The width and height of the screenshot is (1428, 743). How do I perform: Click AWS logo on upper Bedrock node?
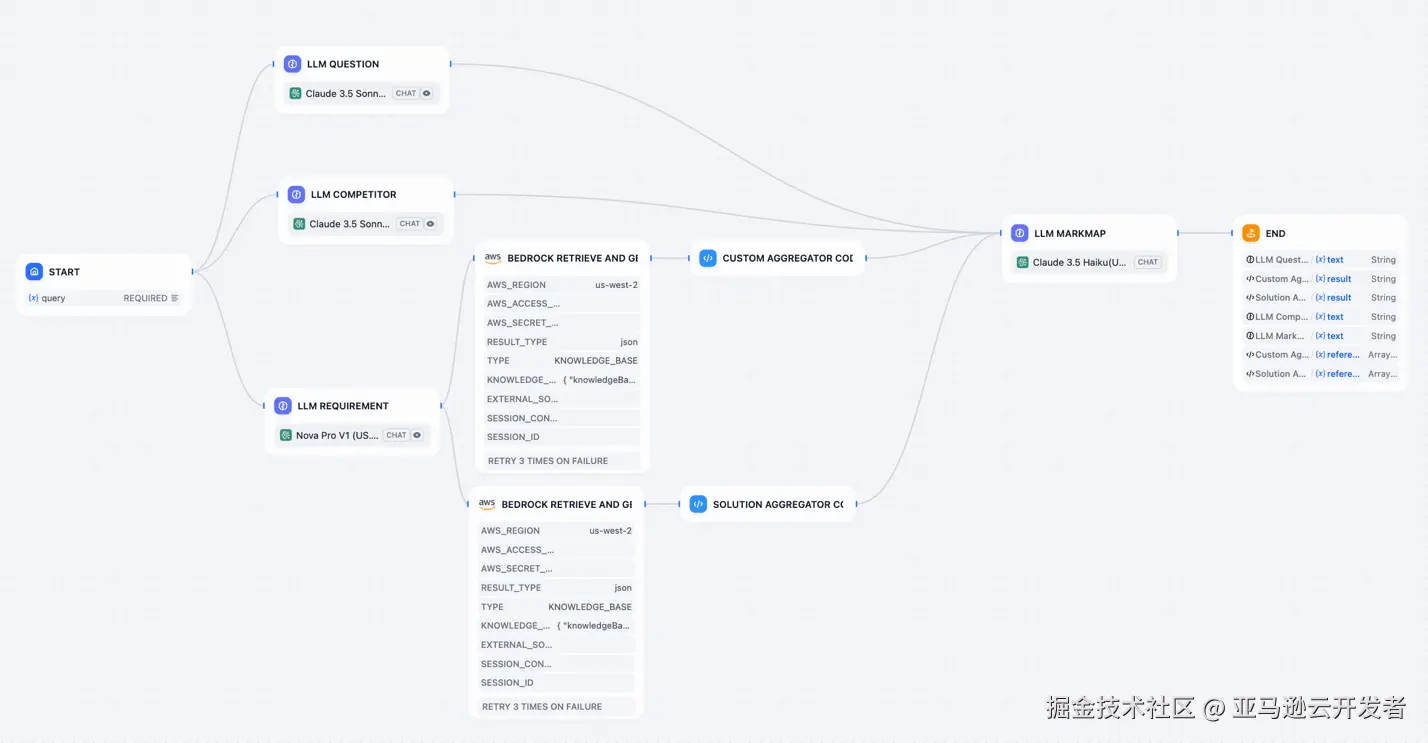pos(493,258)
